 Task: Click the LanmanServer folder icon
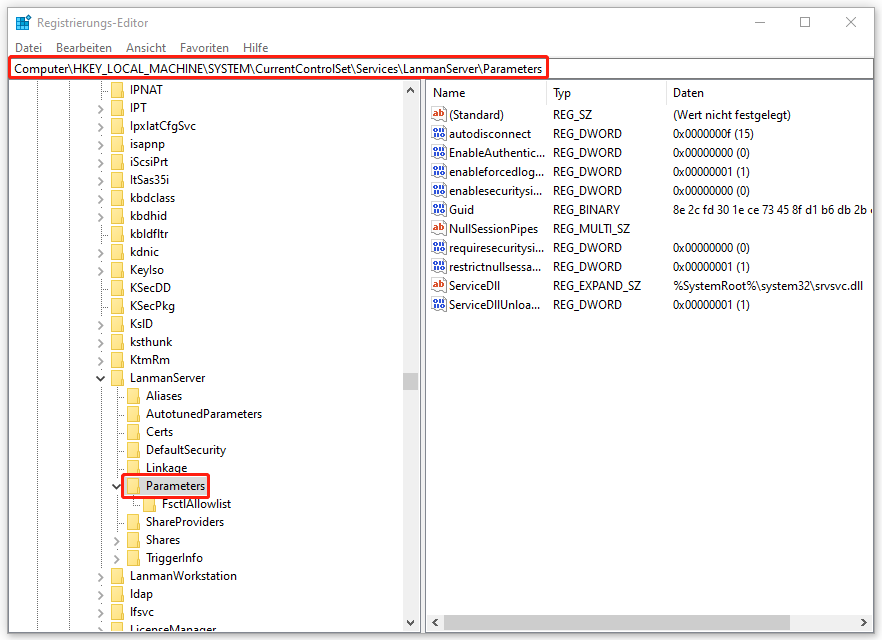click(x=118, y=378)
